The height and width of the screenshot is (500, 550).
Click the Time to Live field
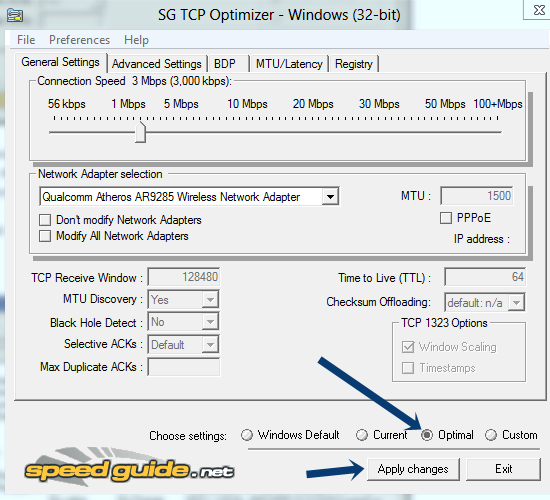tap(485, 277)
